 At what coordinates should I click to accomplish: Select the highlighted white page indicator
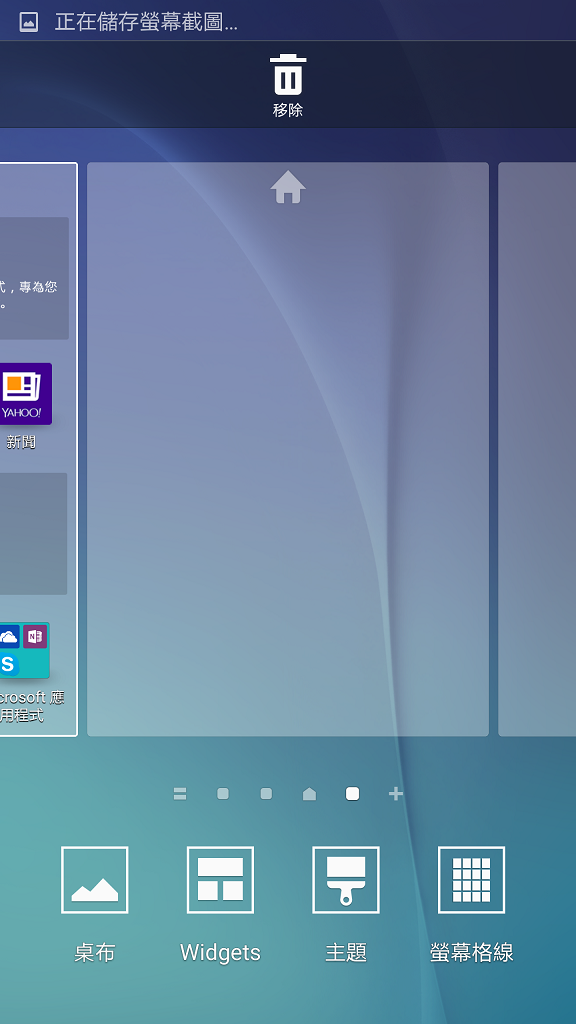point(353,793)
